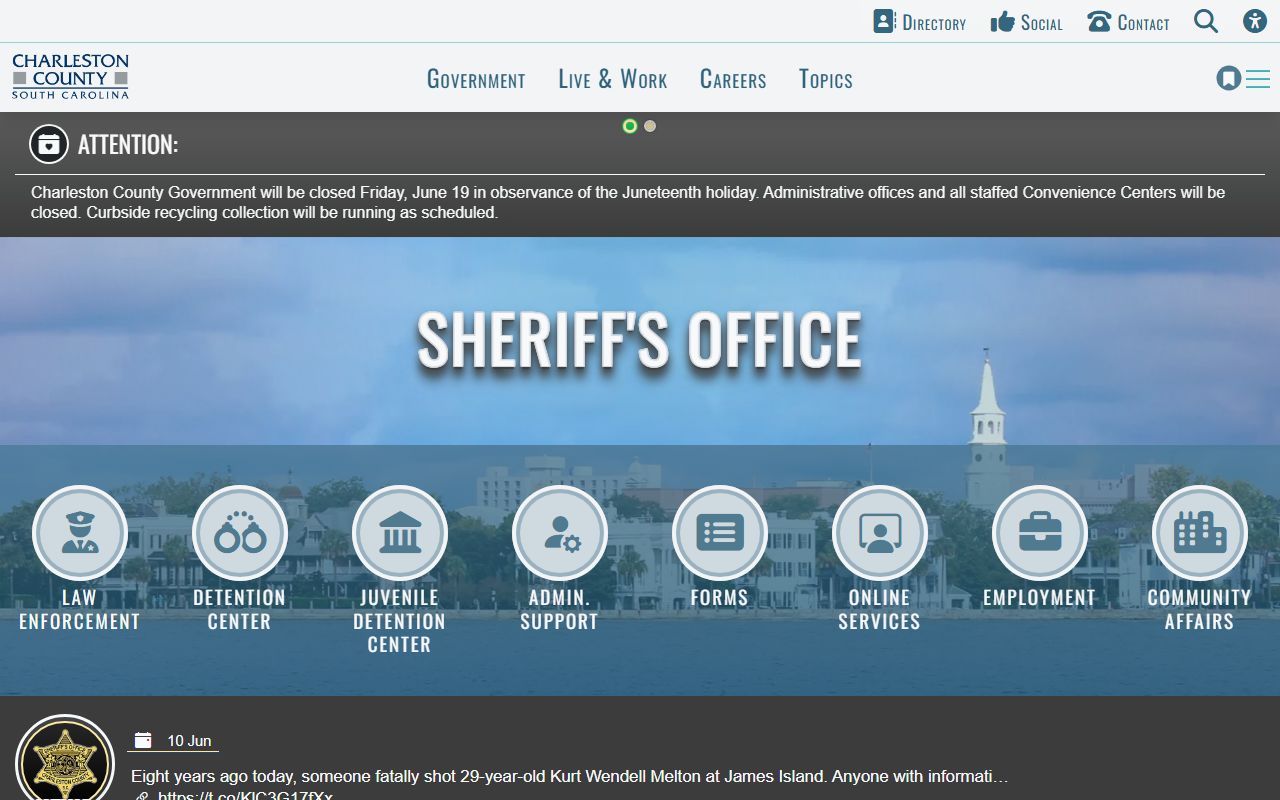Click the Juneteenth closure notice text

[628, 202]
